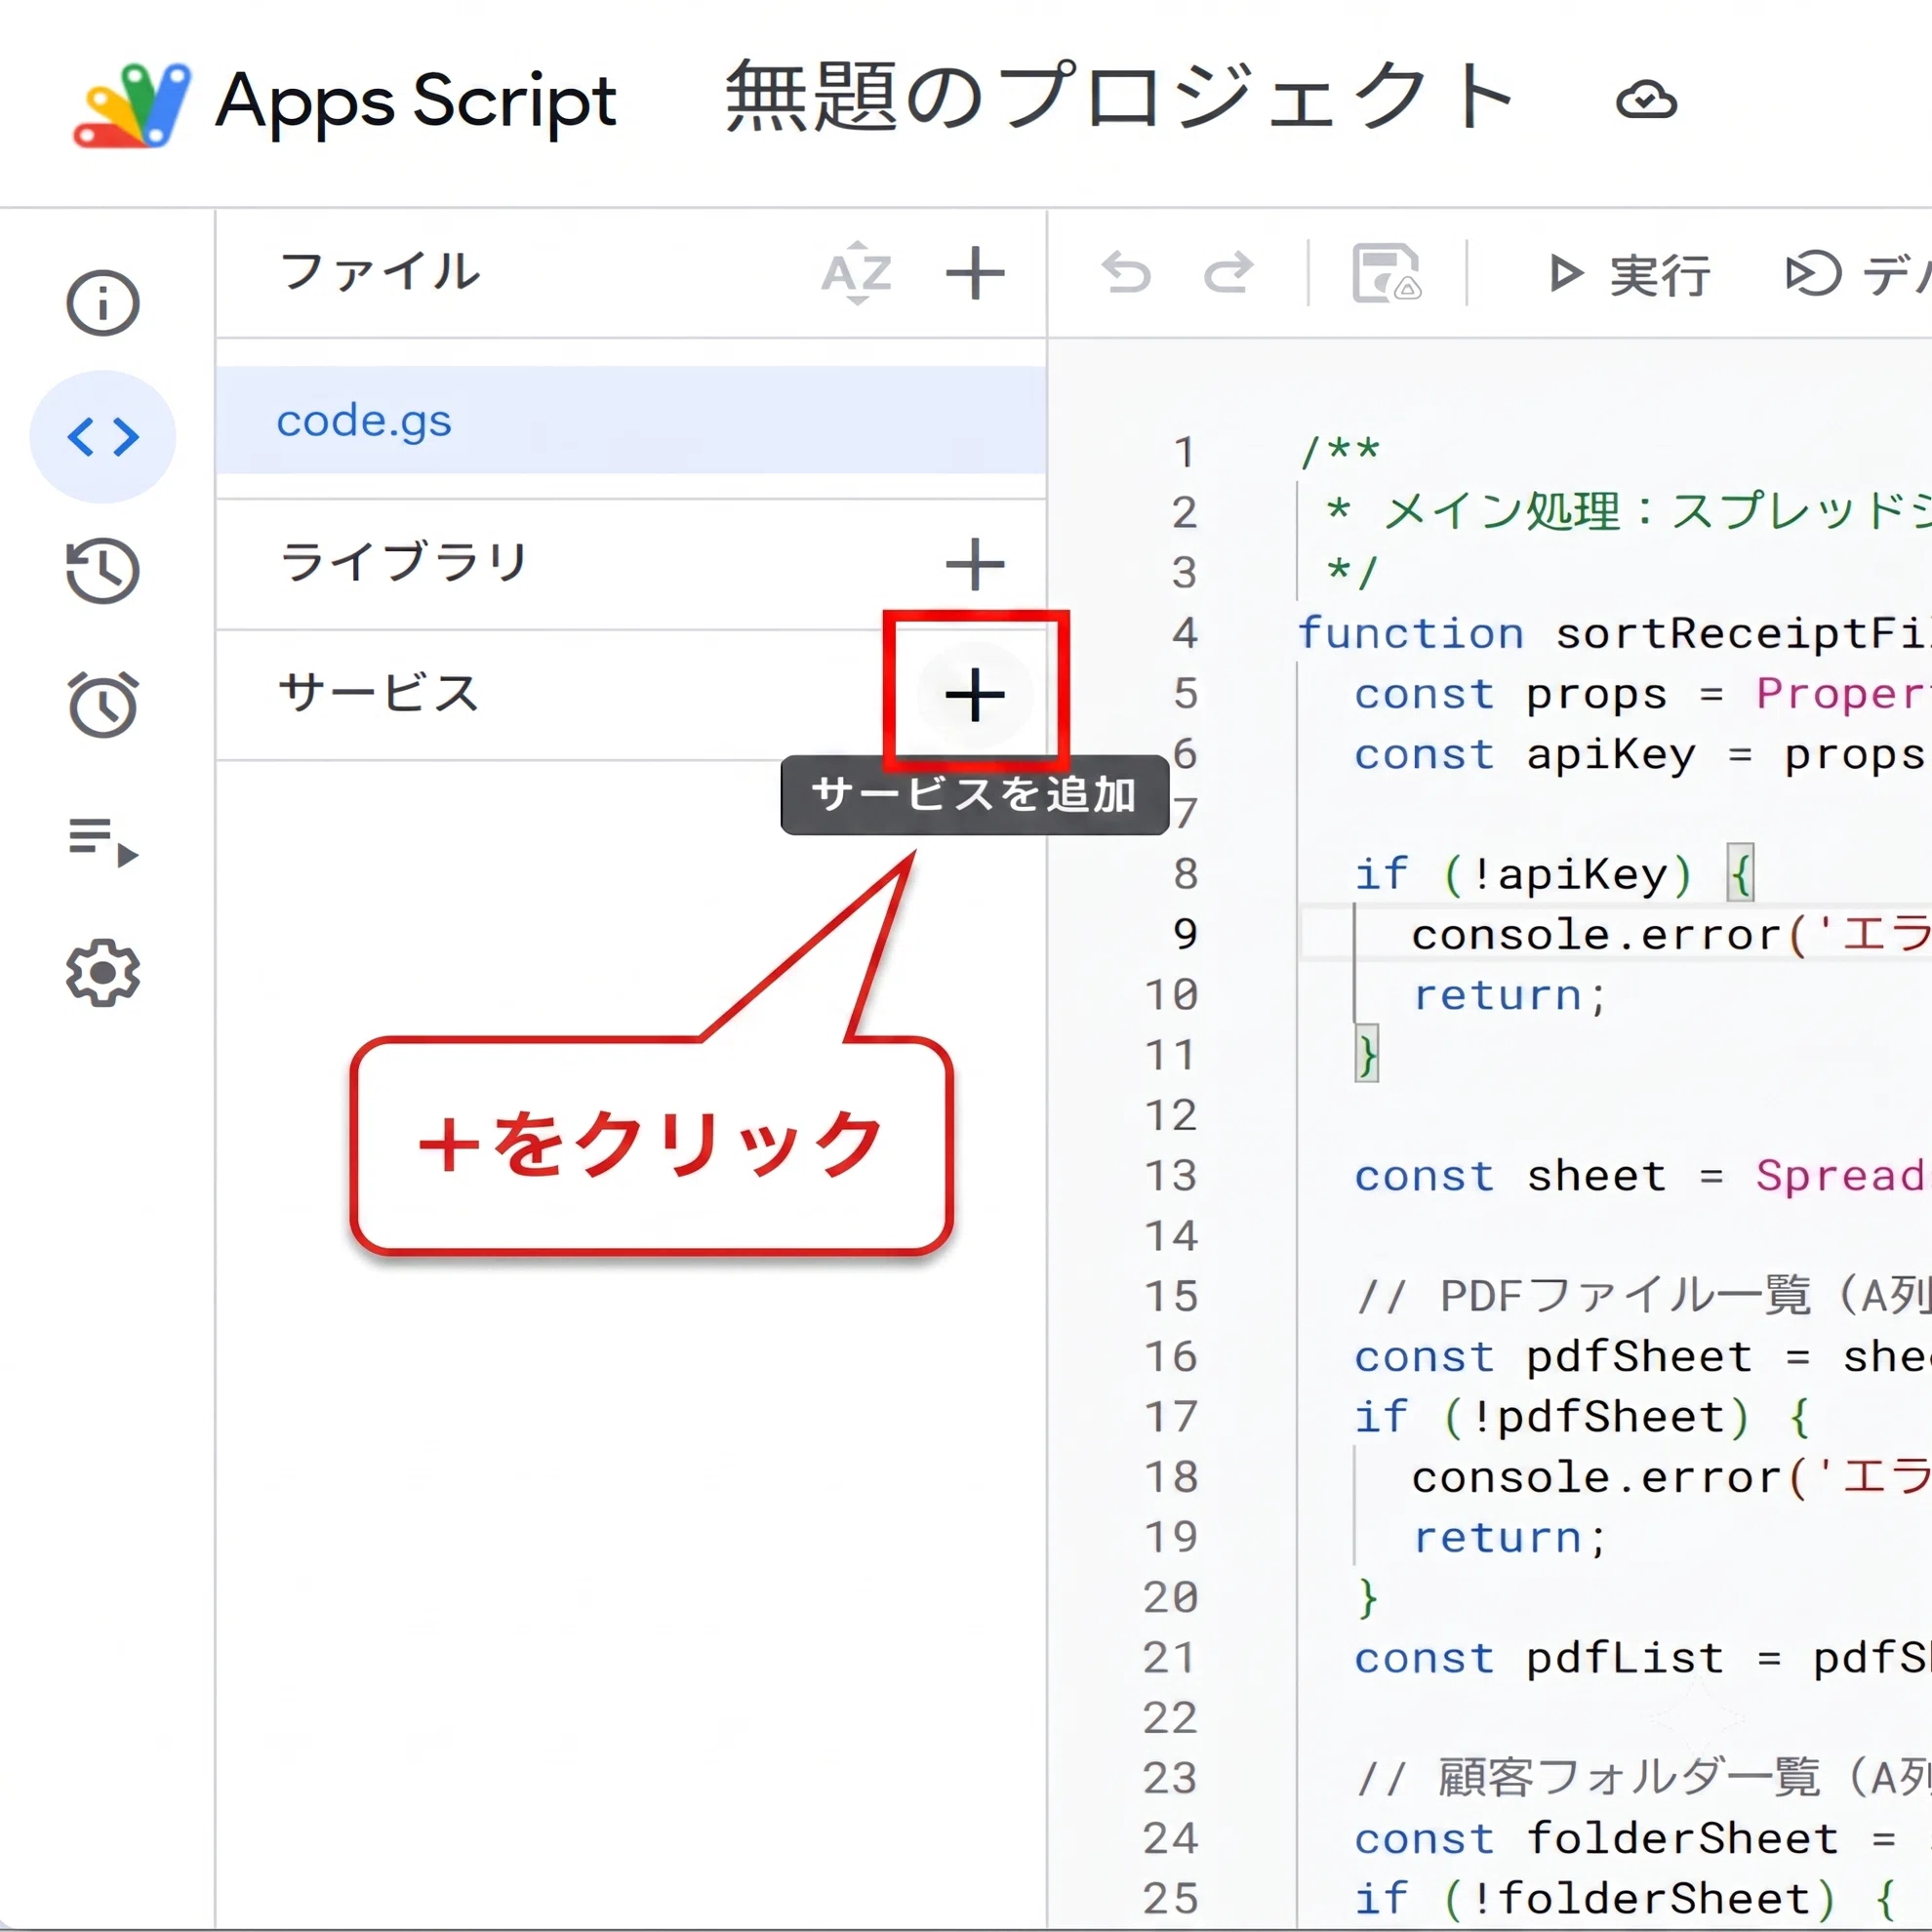Click the cloud saved status icon
Screen dimensions: 1932x1932
point(1646,99)
